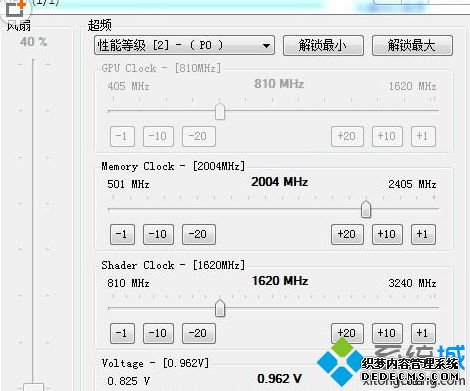The width and height of the screenshot is (470, 391).
Task: Click the disabled GPU Clock +20 button
Action: point(347,136)
